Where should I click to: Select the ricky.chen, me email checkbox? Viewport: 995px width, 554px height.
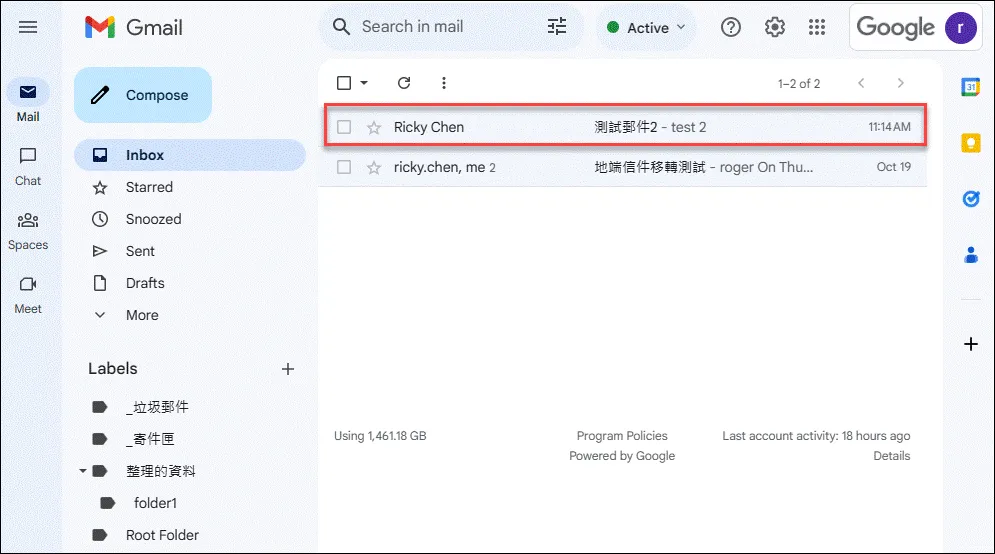[344, 168]
